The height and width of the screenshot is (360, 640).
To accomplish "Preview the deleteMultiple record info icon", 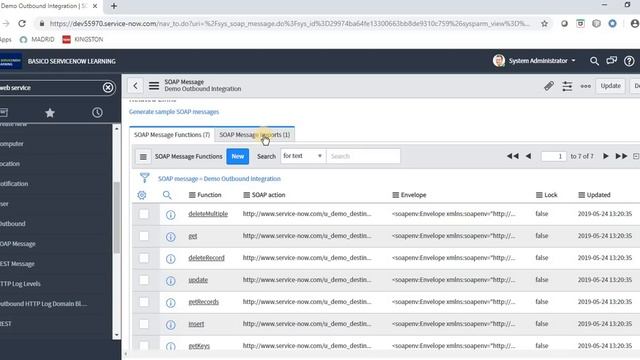I will click(x=171, y=214).
